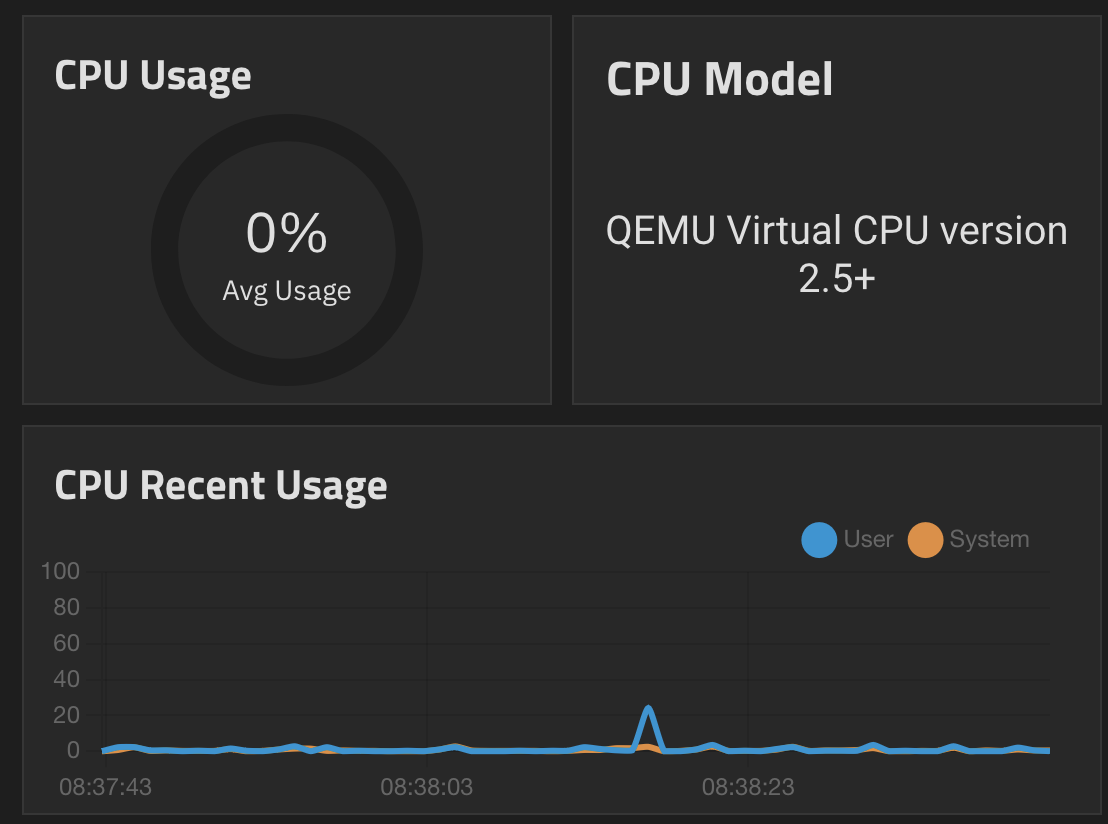1108x824 pixels.
Task: Click the 08:37:43 time axis label
Action: 105,787
